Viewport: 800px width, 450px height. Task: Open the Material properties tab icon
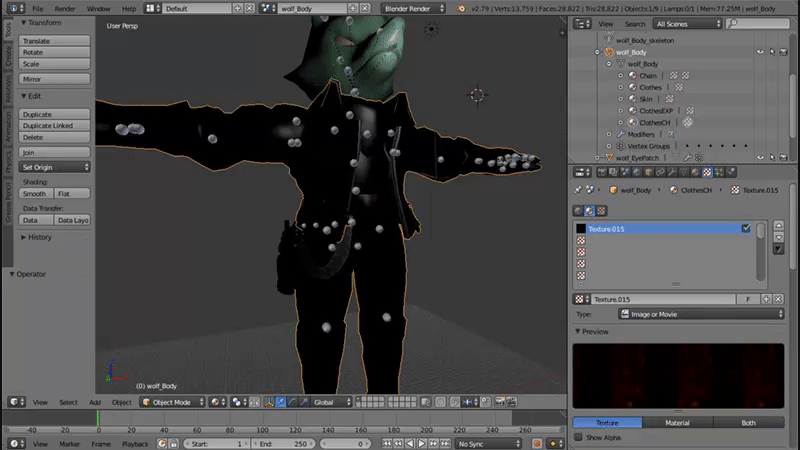click(x=695, y=172)
